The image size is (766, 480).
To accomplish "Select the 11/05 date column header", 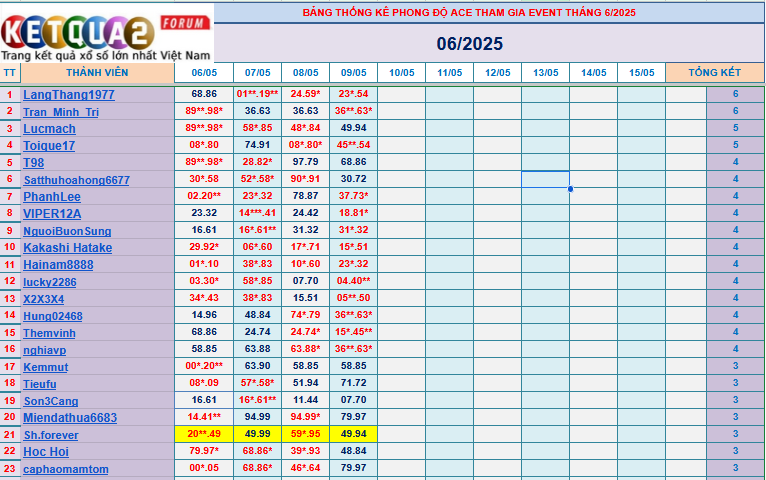I will (449, 73).
